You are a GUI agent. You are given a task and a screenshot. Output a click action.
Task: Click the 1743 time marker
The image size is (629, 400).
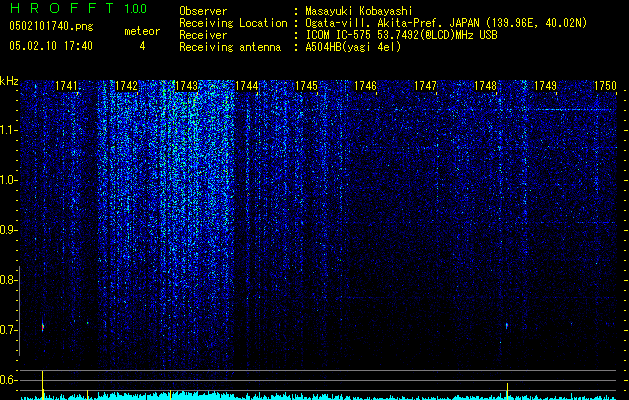pyautogui.click(x=187, y=85)
